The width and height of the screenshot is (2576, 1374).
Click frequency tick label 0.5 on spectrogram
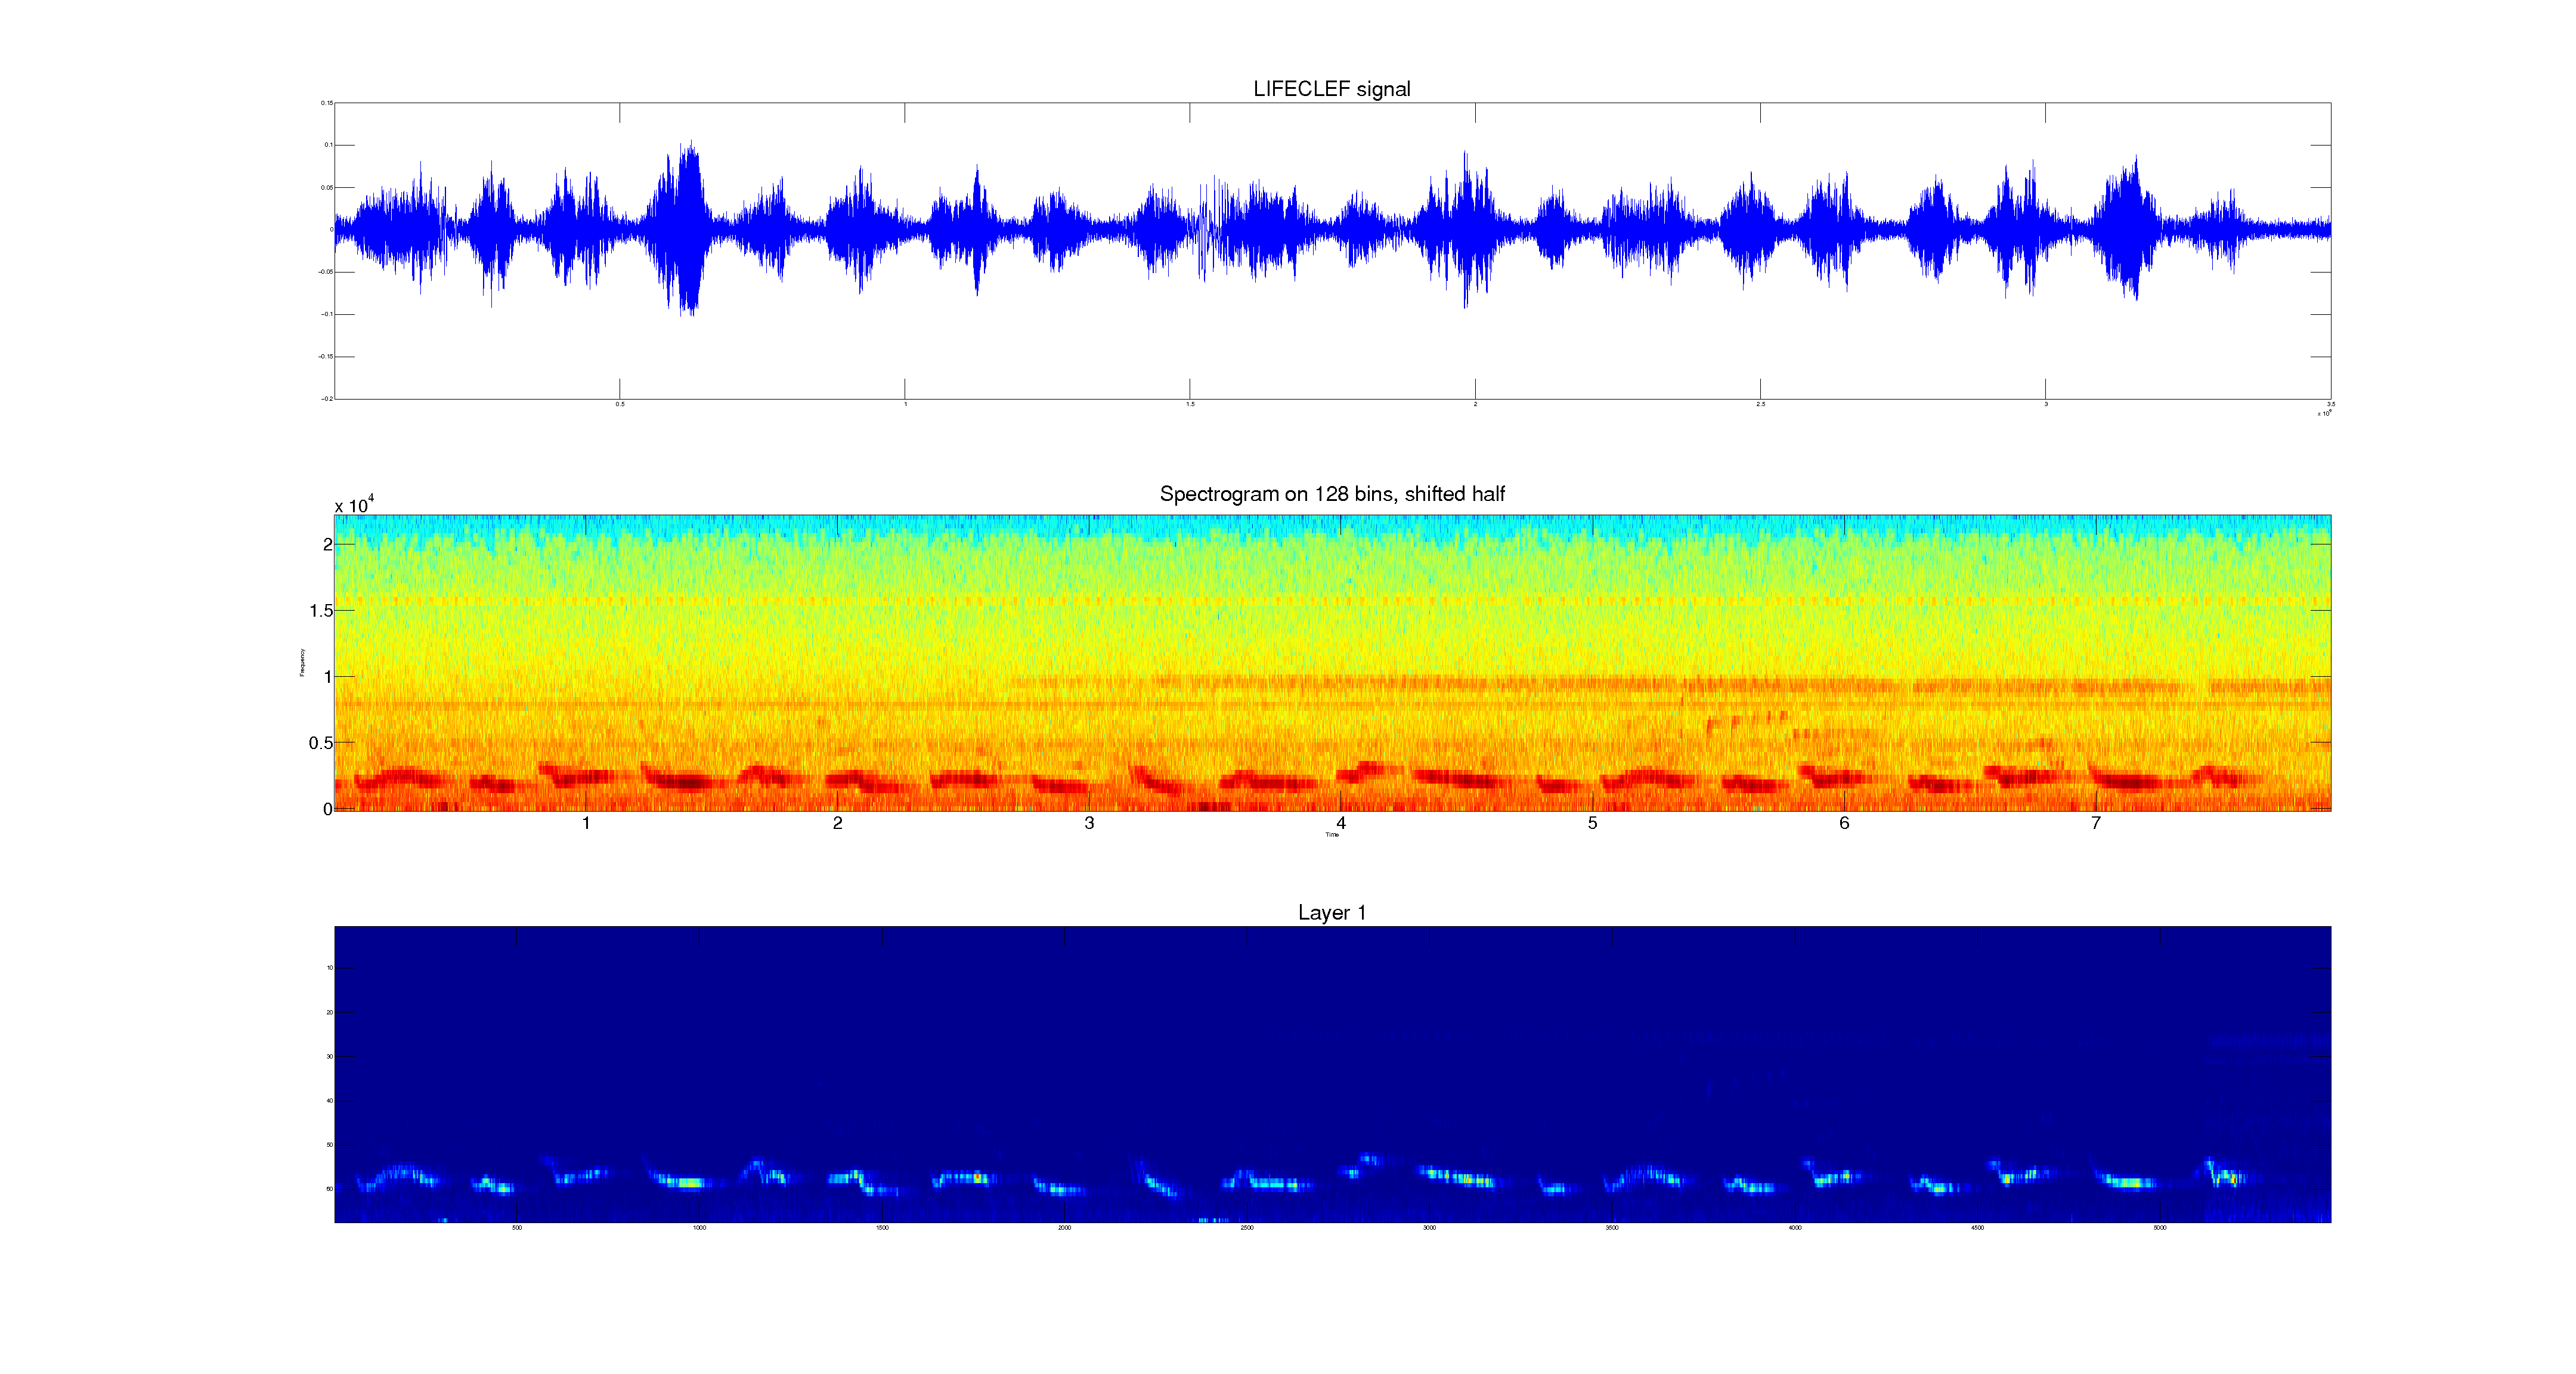(320, 743)
